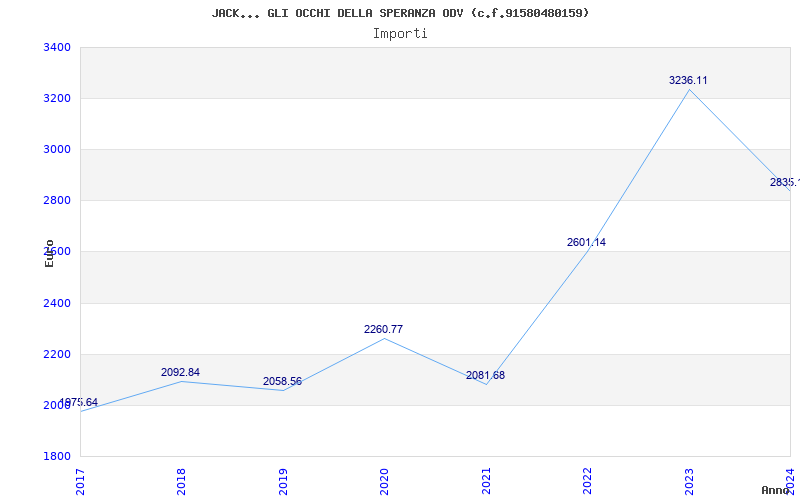Screen dimensions: 800x500
Task: Click the 2021 x-axis year label
Action: click(486, 482)
